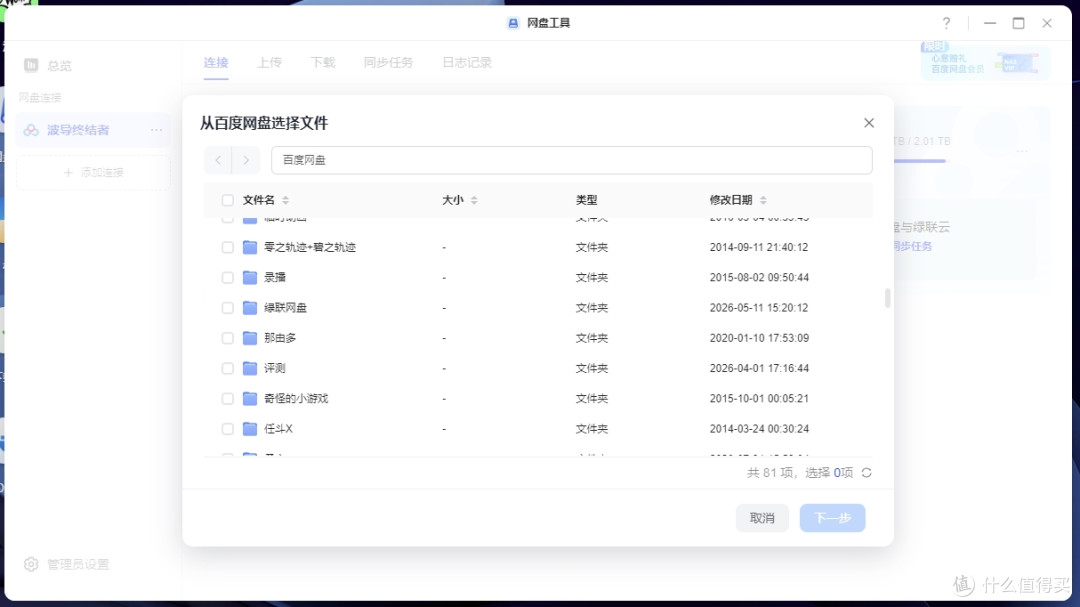Go forward using the right arrow
The width and height of the screenshot is (1080, 607).
pyautogui.click(x=246, y=160)
